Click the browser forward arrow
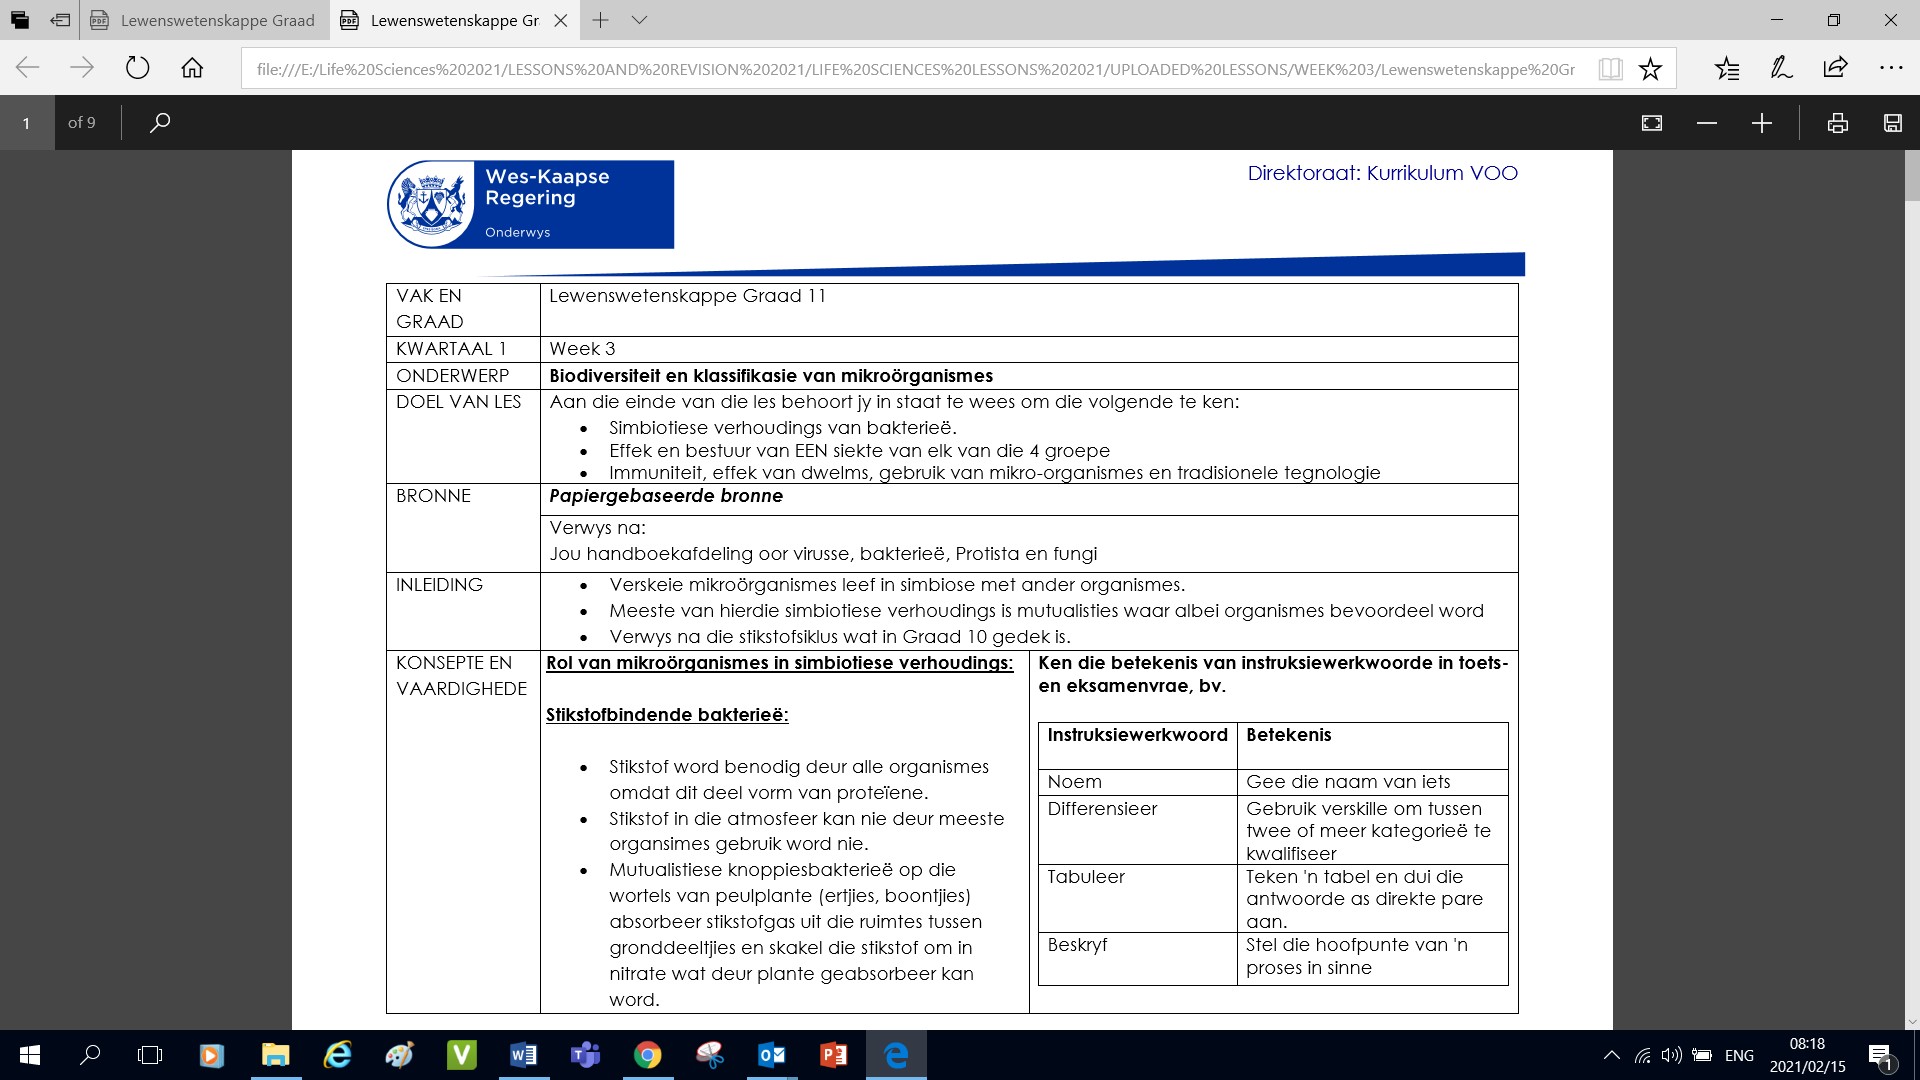The width and height of the screenshot is (1920, 1080). click(82, 68)
